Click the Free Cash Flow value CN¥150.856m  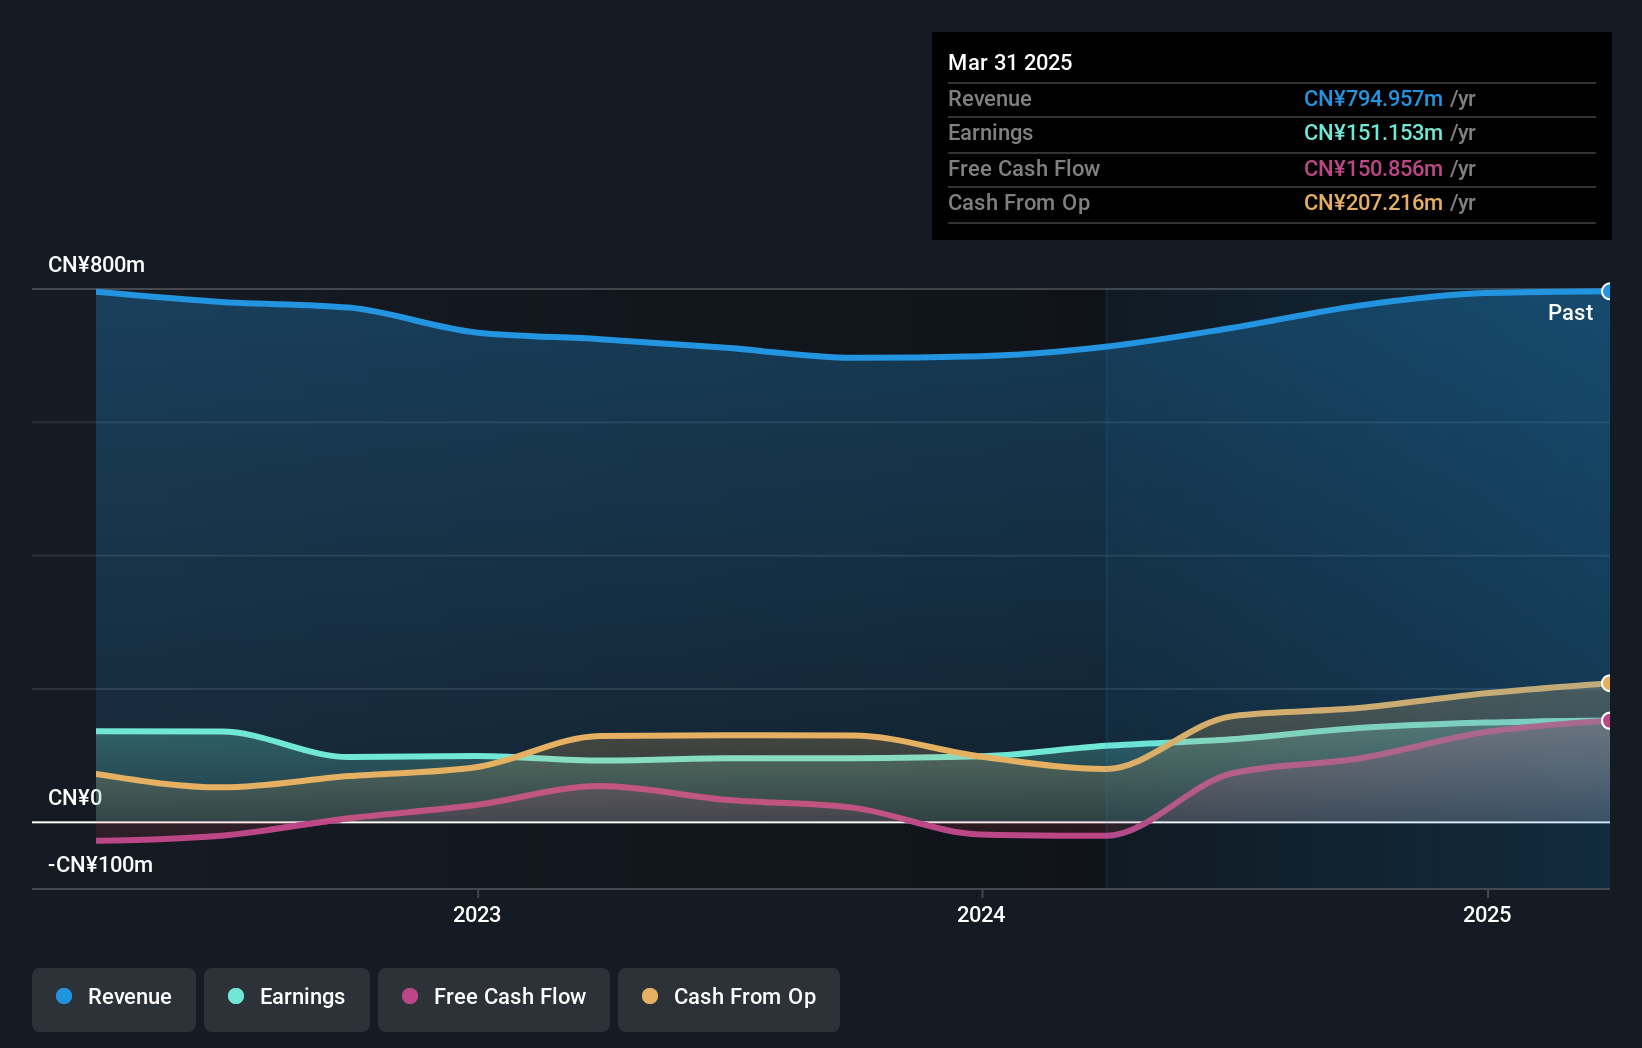(x=1373, y=169)
